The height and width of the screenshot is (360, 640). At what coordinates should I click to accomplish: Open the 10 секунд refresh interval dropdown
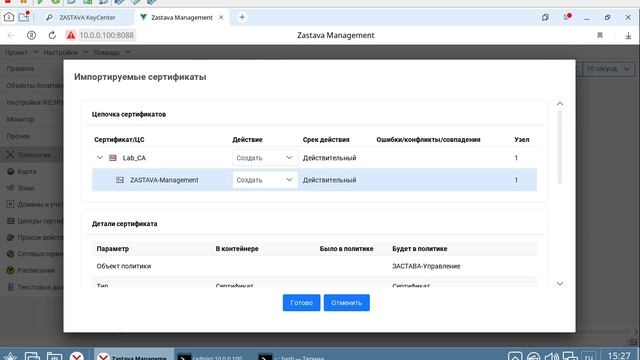609,69
